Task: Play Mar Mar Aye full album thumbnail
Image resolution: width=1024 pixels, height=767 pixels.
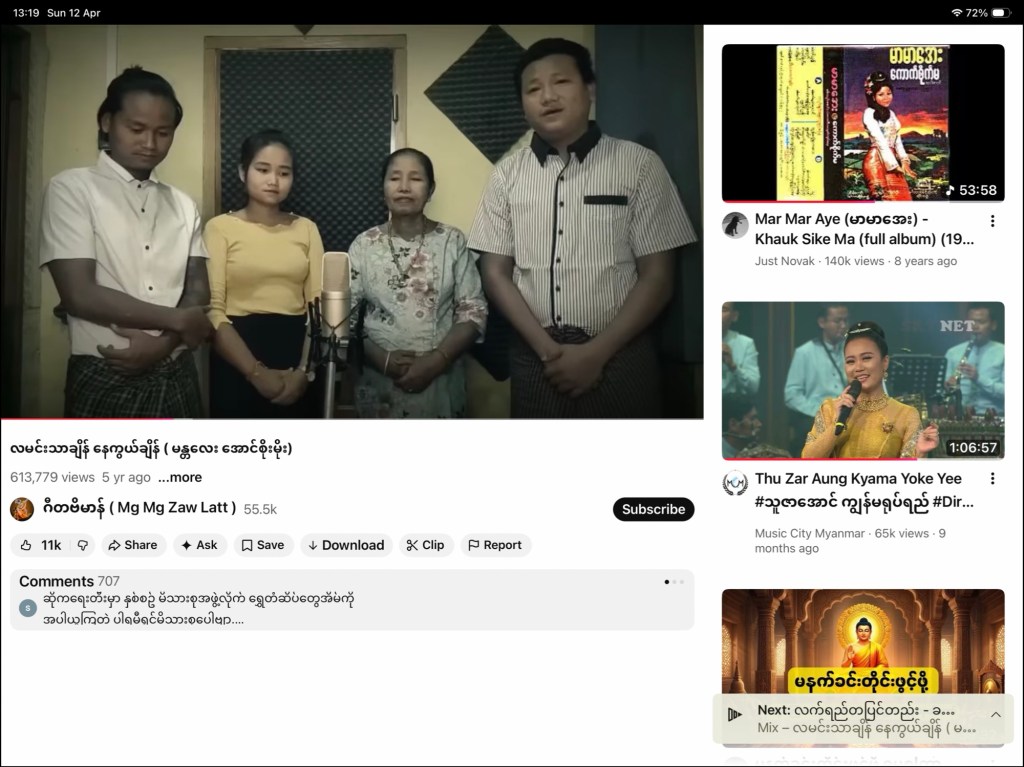Action: [x=862, y=123]
